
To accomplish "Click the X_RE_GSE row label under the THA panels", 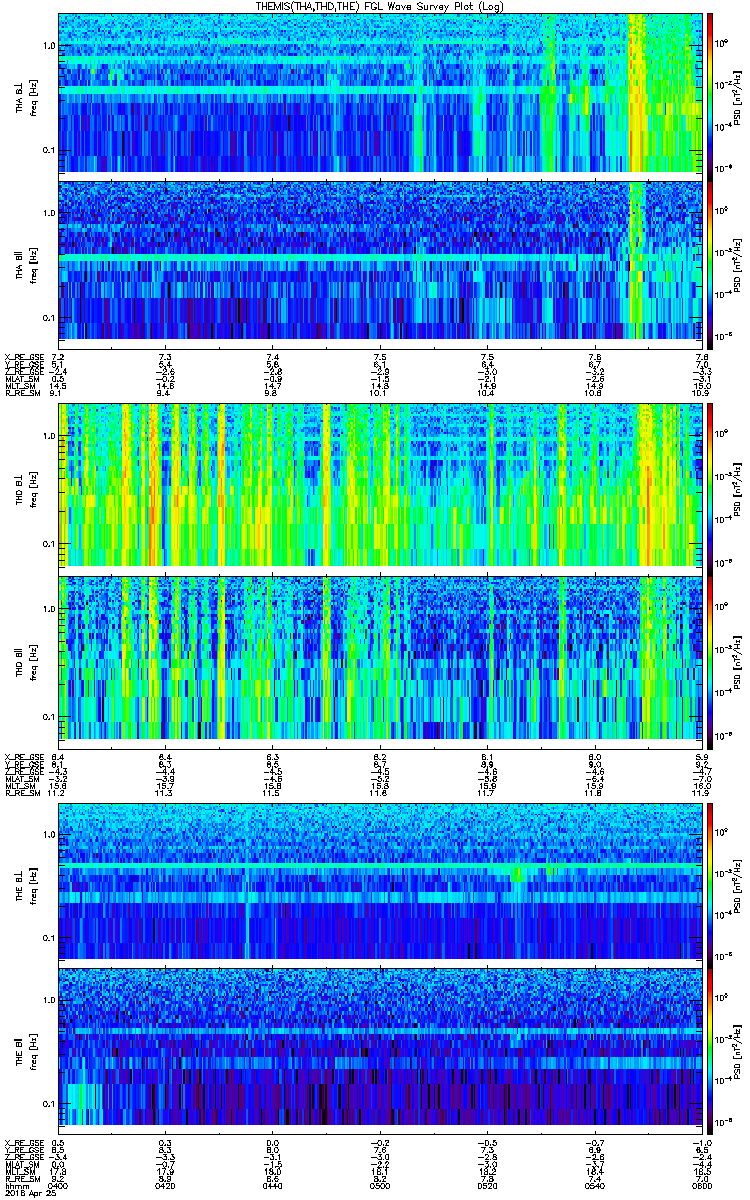I will click(22, 357).
